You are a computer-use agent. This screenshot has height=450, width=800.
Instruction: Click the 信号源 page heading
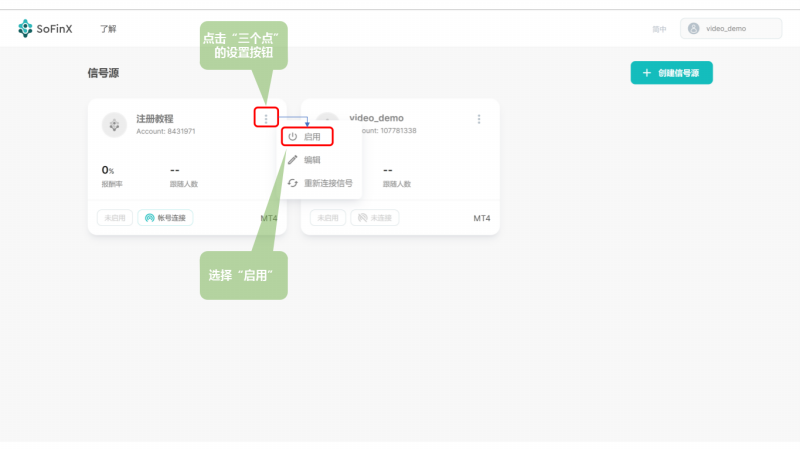tap(103, 73)
